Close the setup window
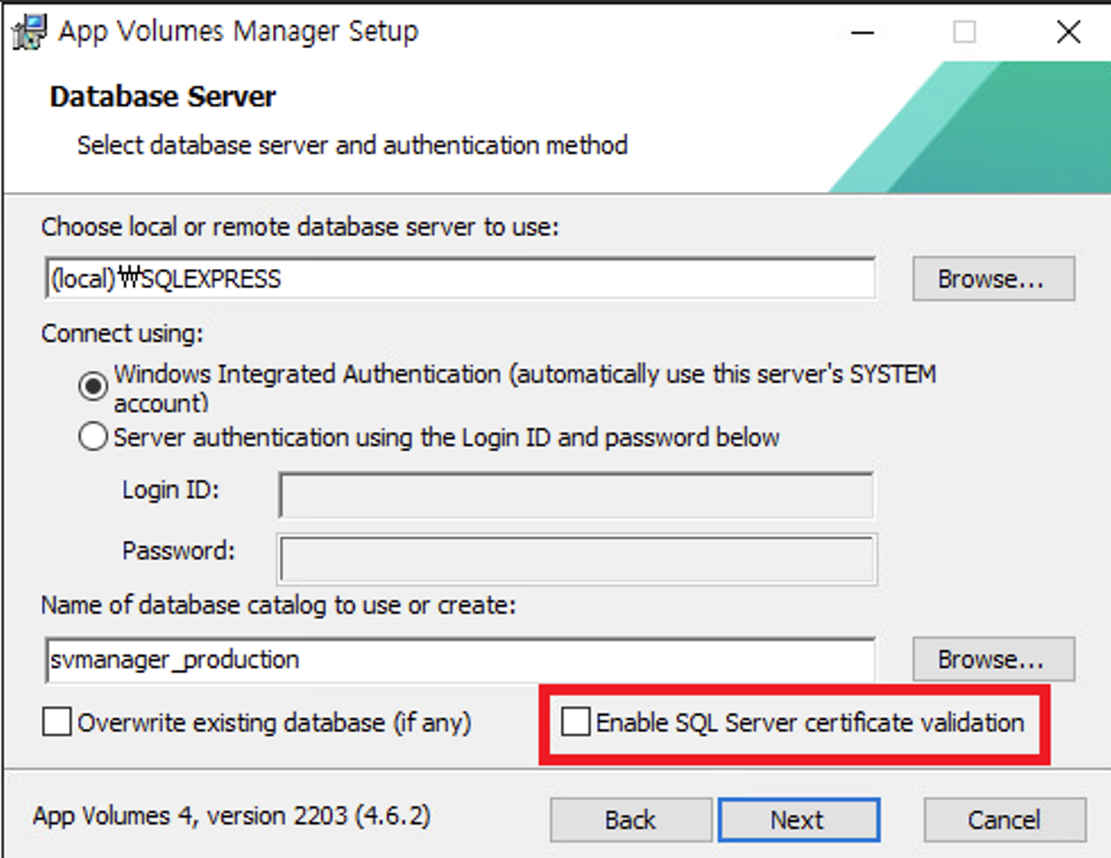The image size is (1111, 858). pyautogui.click(x=1068, y=32)
